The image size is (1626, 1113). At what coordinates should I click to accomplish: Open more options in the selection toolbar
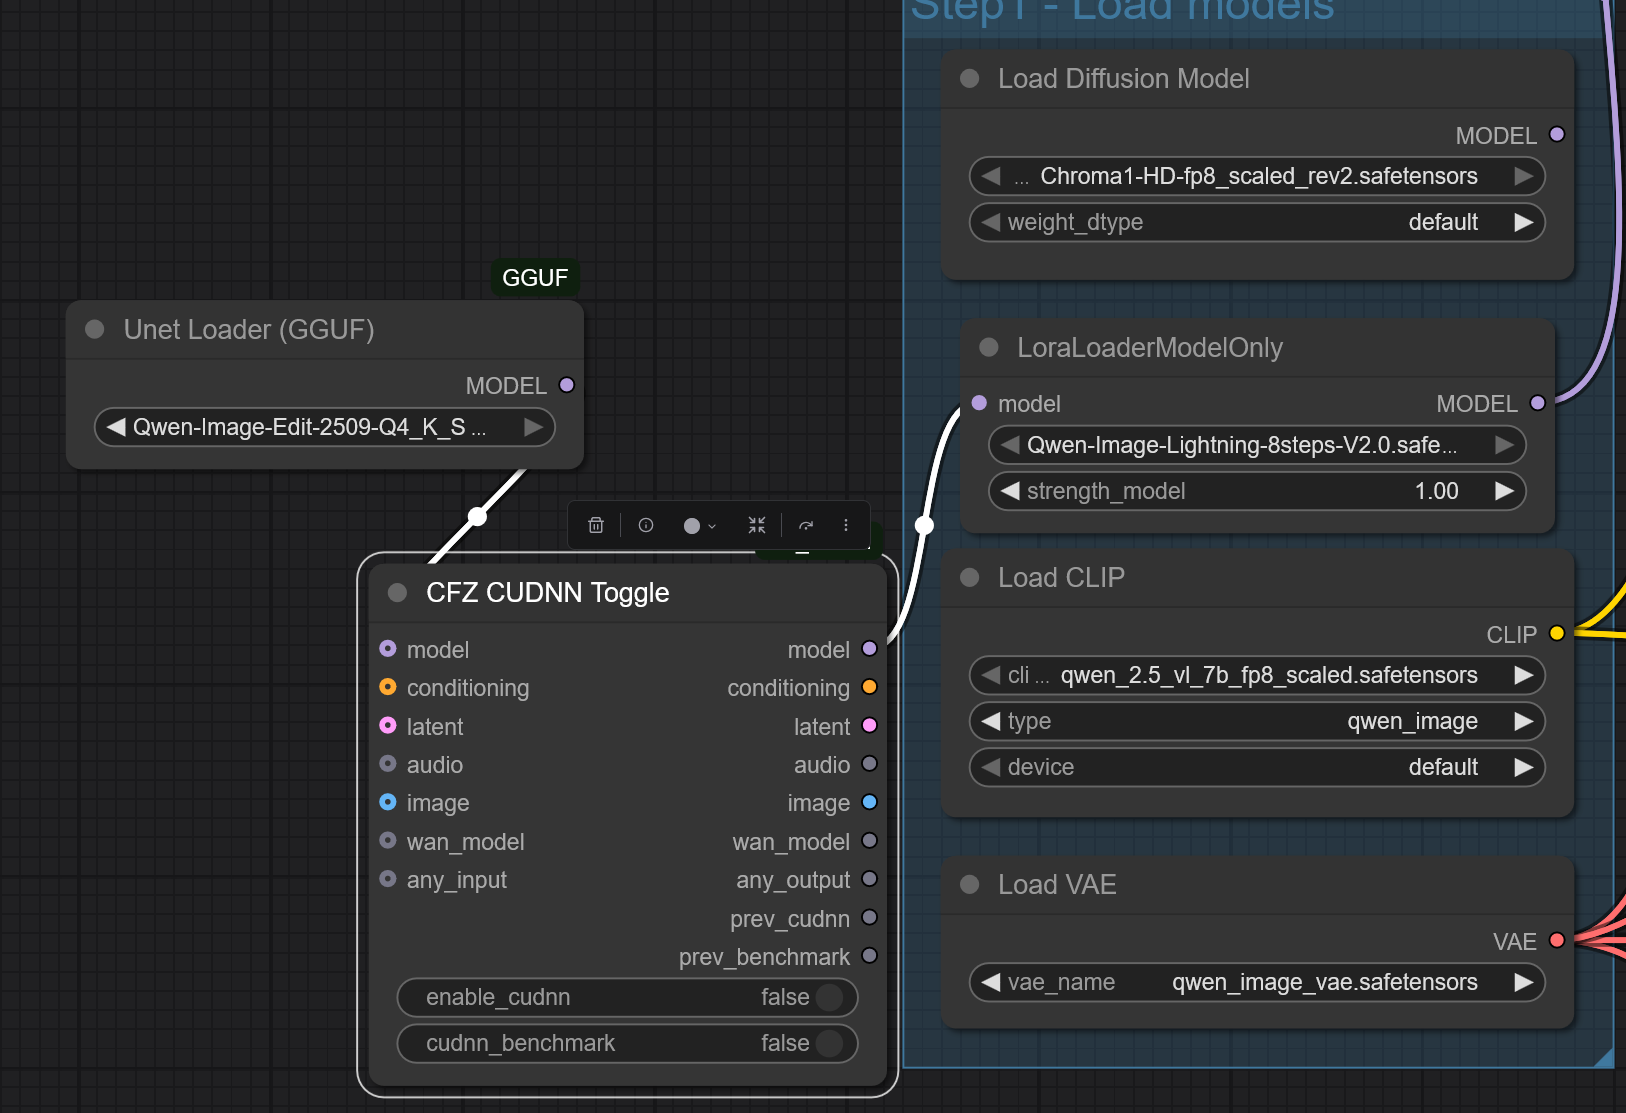pos(846,525)
